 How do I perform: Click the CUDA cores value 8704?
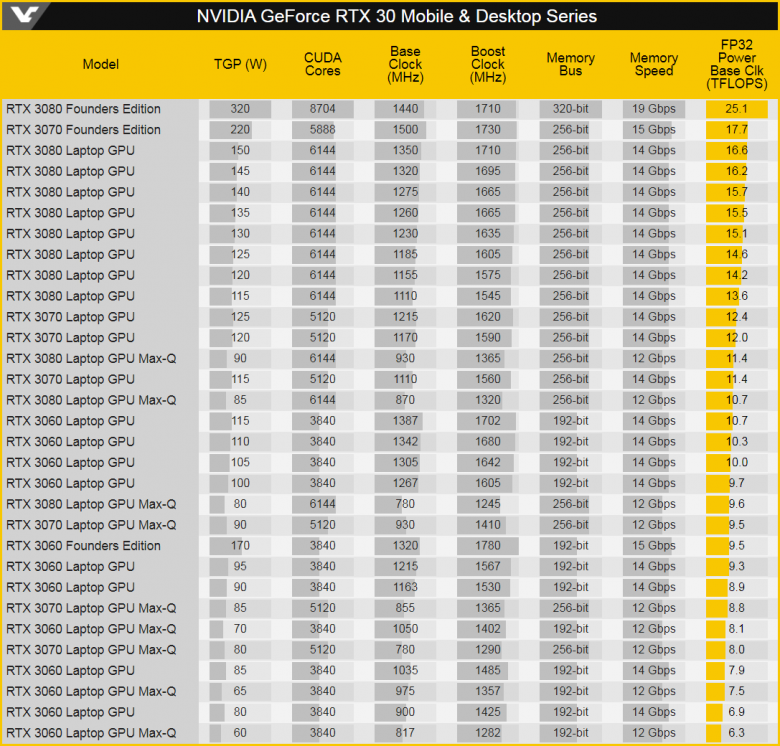(x=323, y=109)
